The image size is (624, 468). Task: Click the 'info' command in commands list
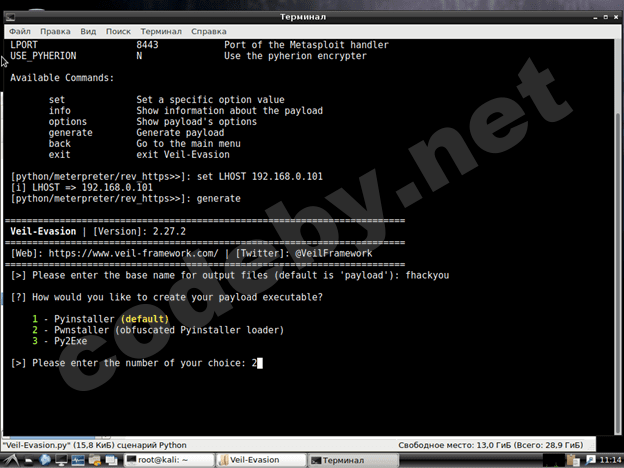tap(60, 111)
